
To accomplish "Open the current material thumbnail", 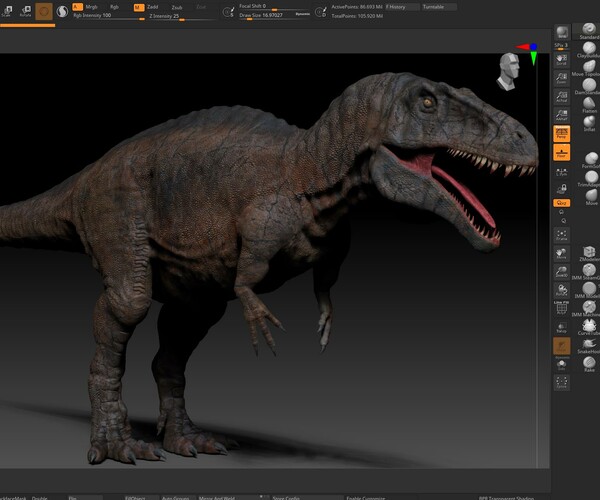I will pyautogui.click(x=44, y=11).
